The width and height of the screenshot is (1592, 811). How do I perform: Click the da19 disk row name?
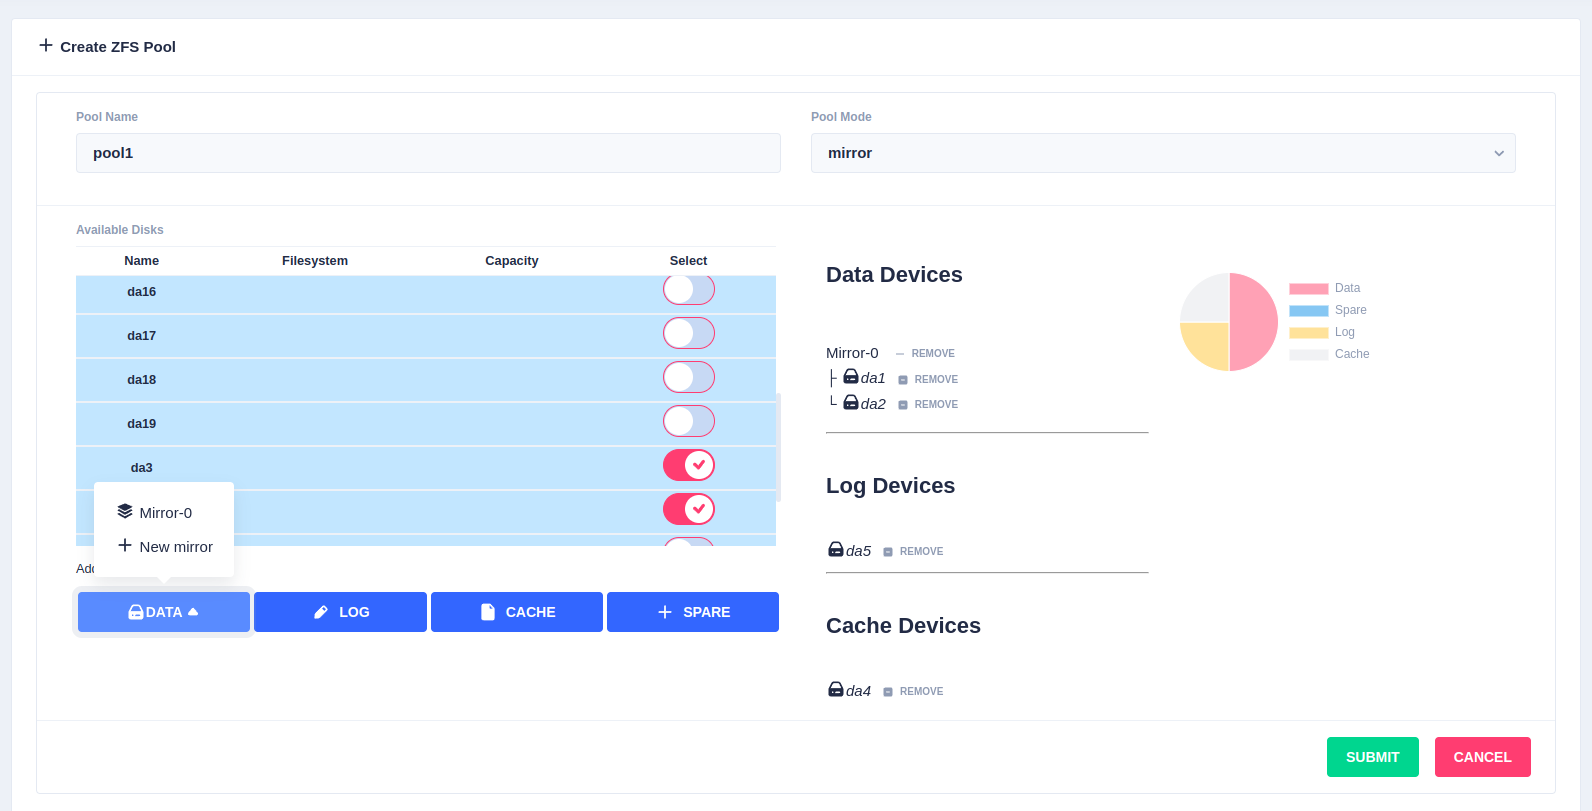[x=142, y=424]
